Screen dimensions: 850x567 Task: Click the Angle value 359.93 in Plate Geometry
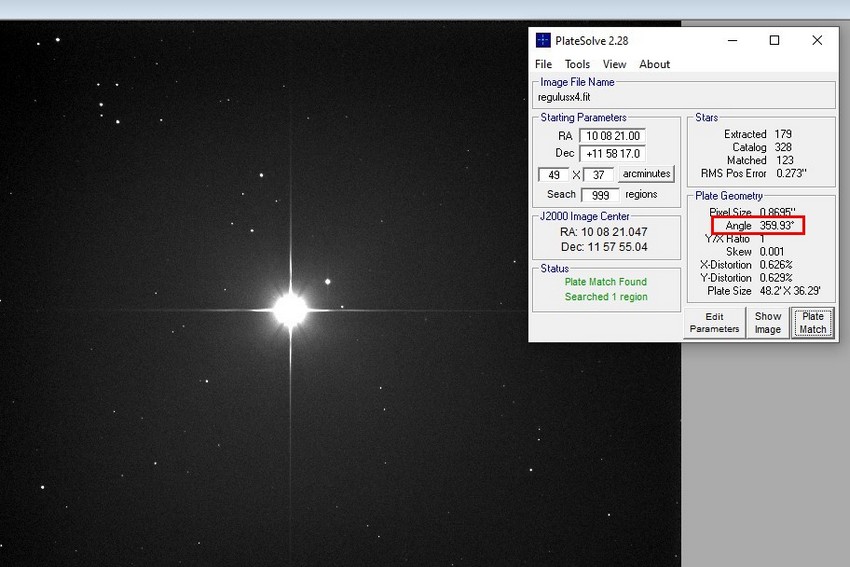pyautogui.click(x=776, y=226)
